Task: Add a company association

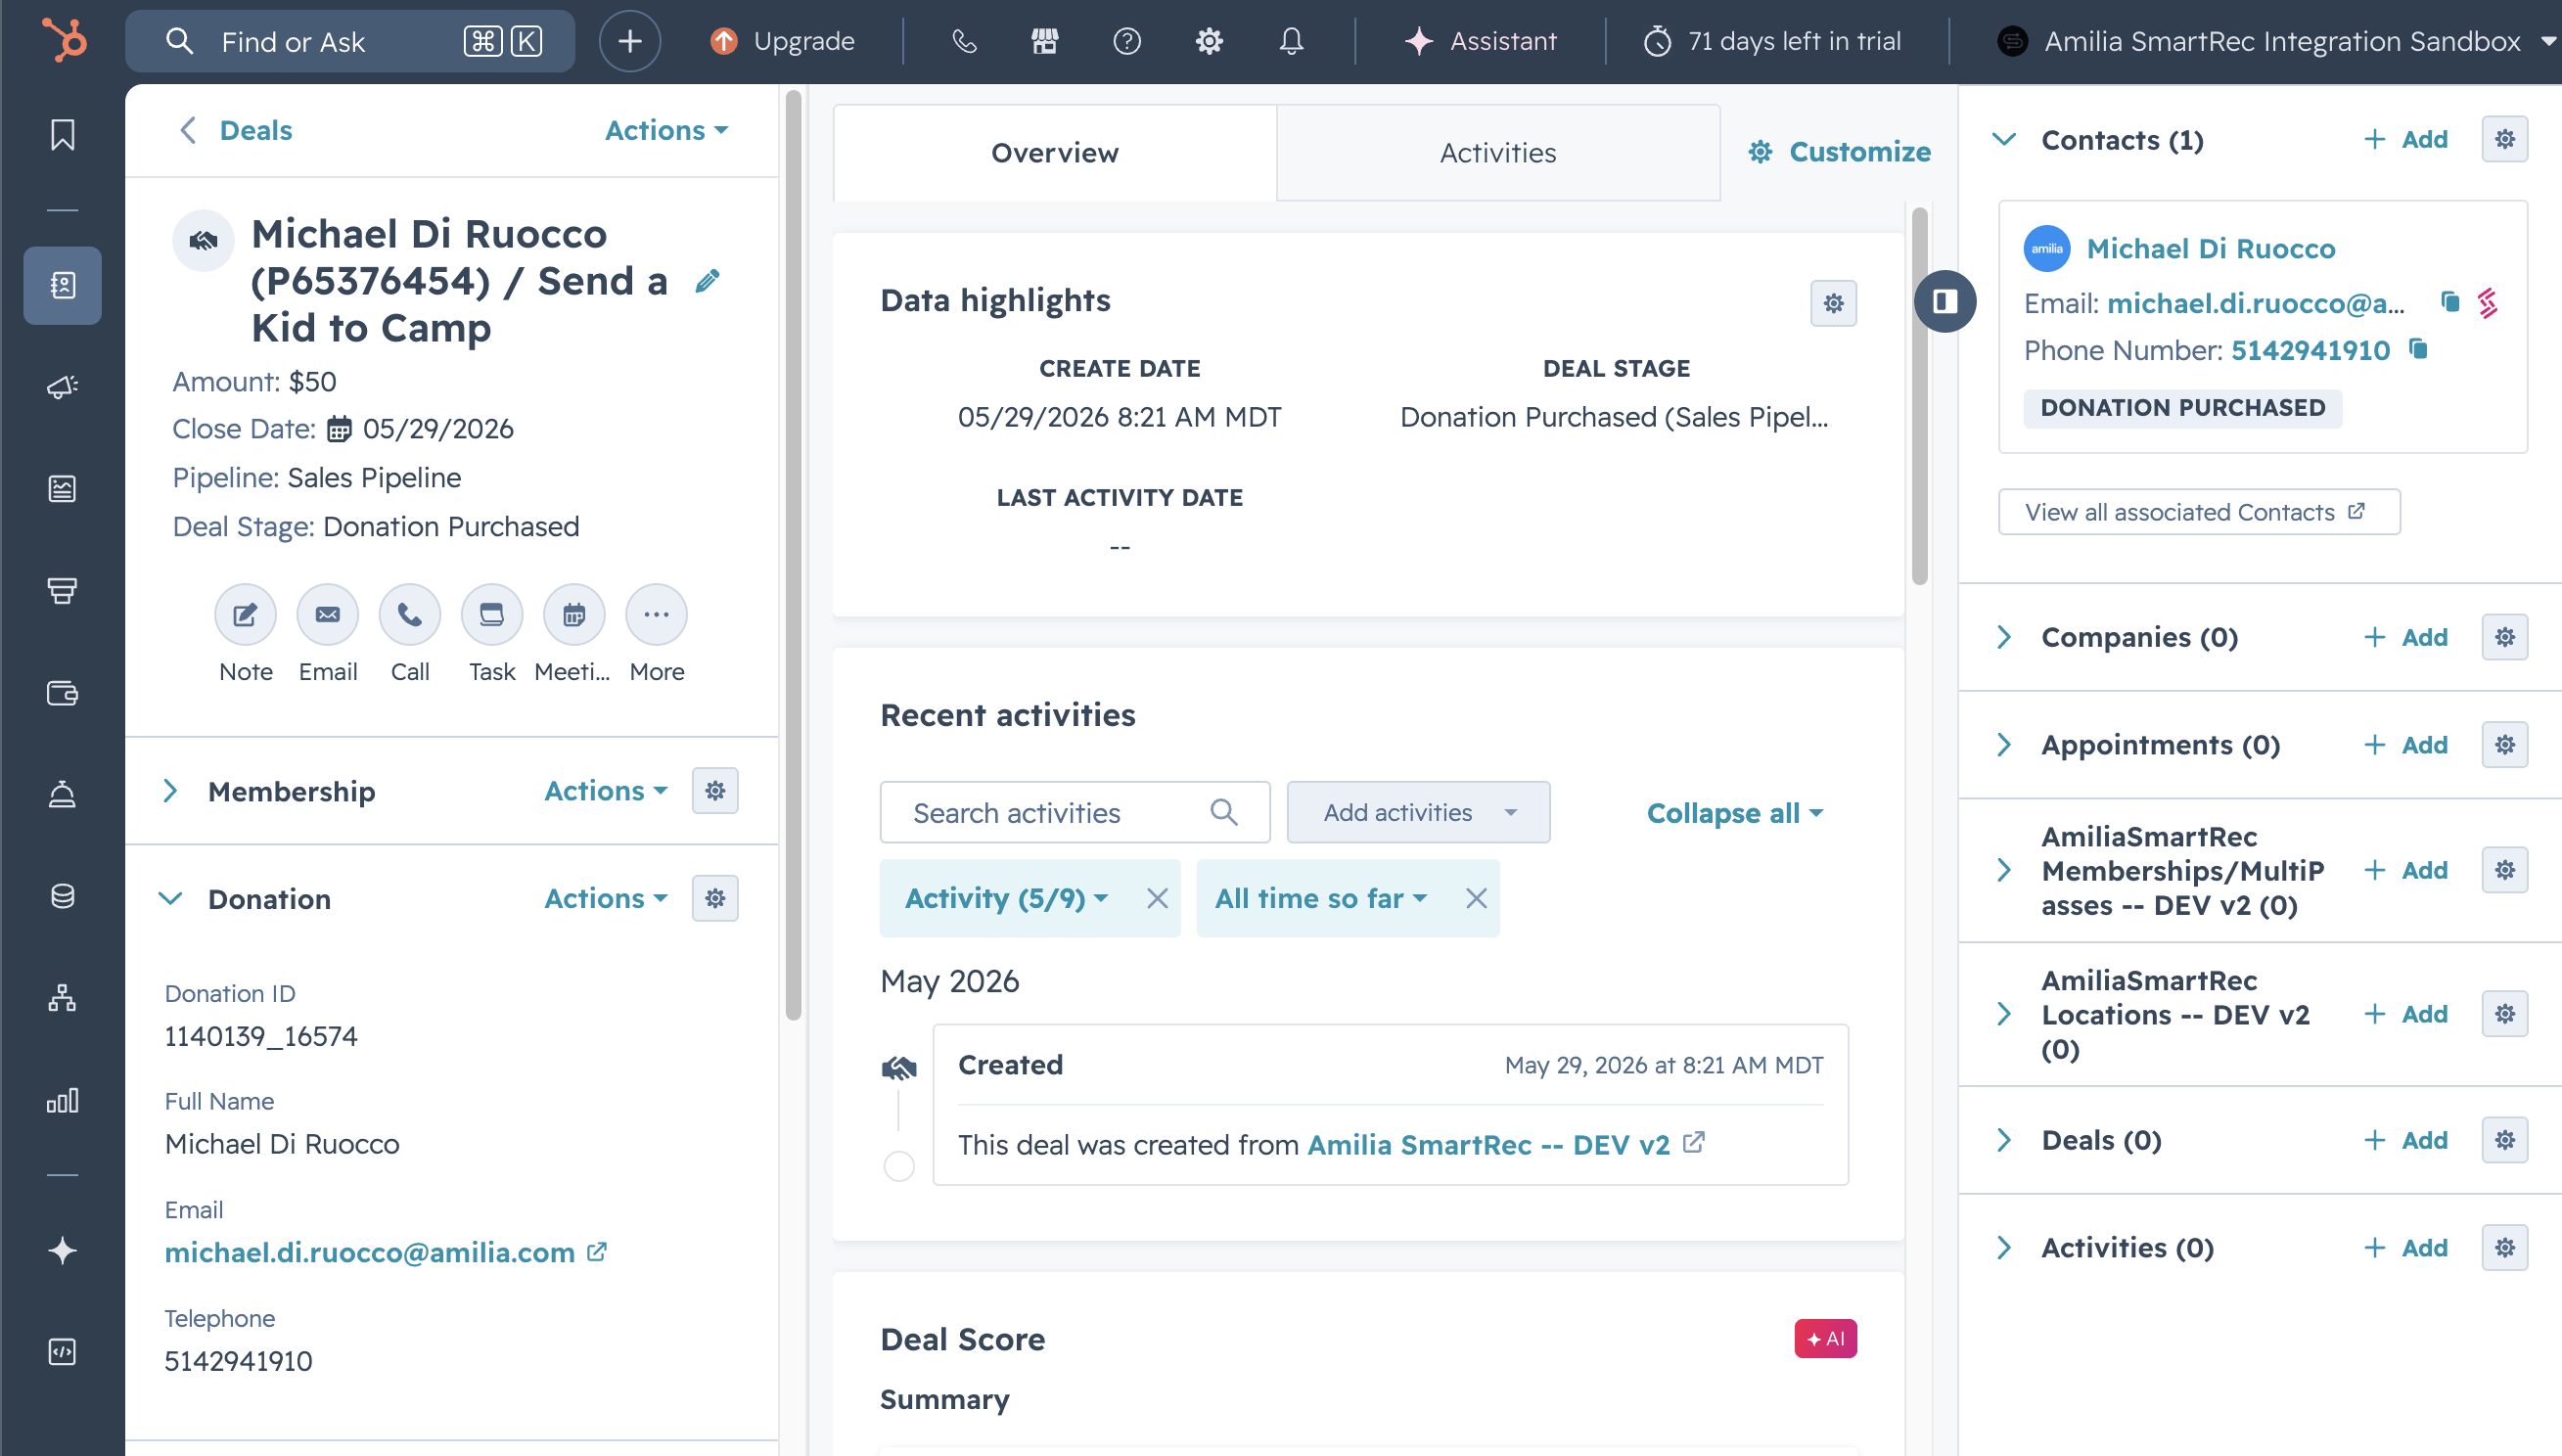Action: point(2405,637)
